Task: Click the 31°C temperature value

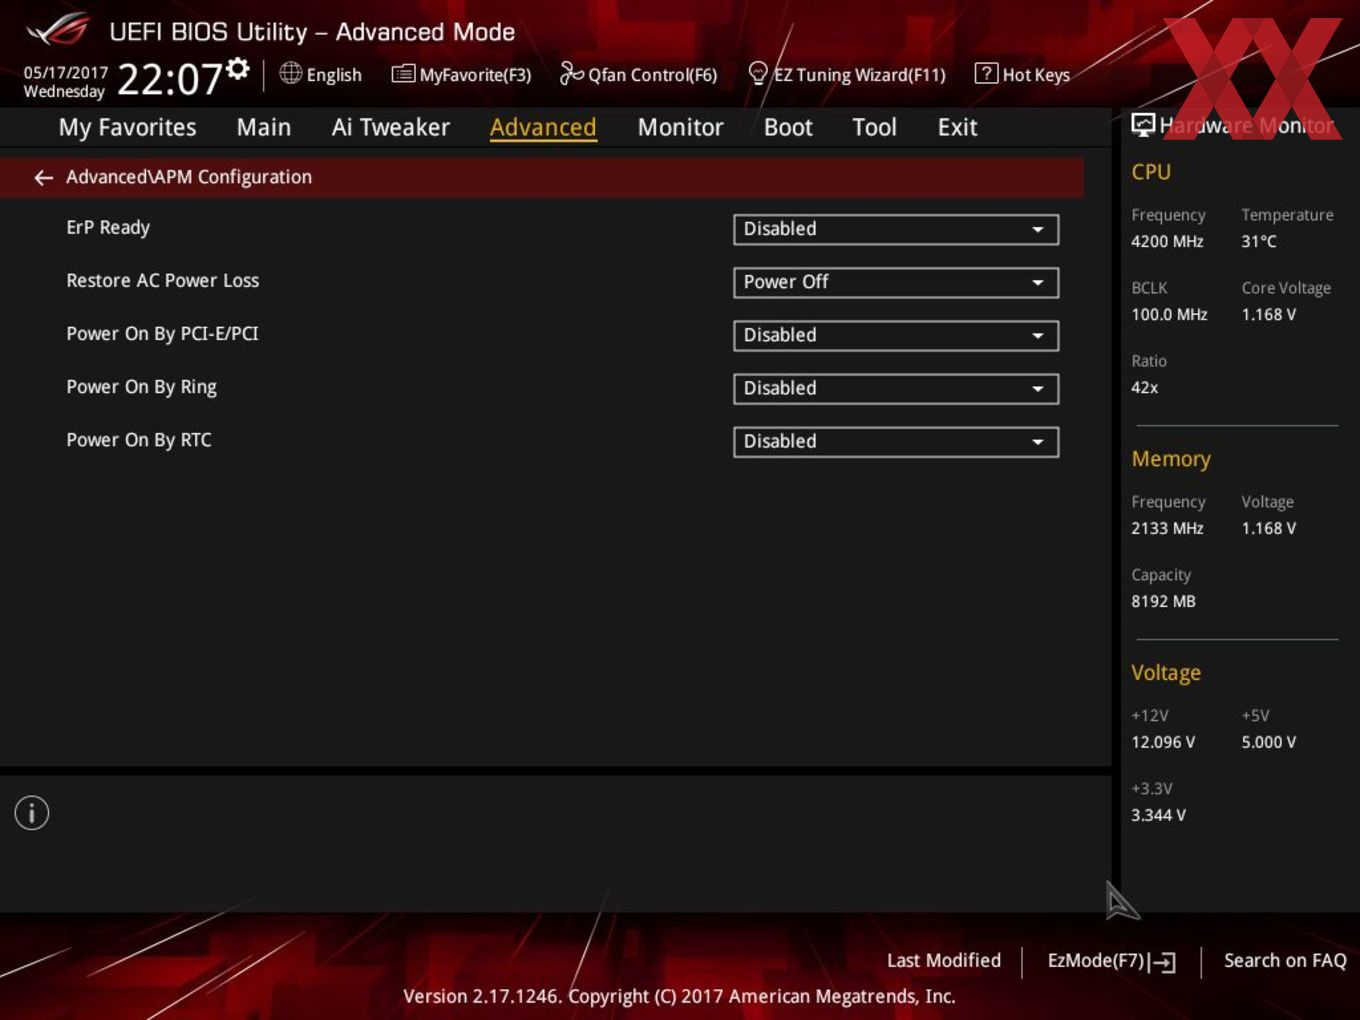Action: [x=1259, y=241]
